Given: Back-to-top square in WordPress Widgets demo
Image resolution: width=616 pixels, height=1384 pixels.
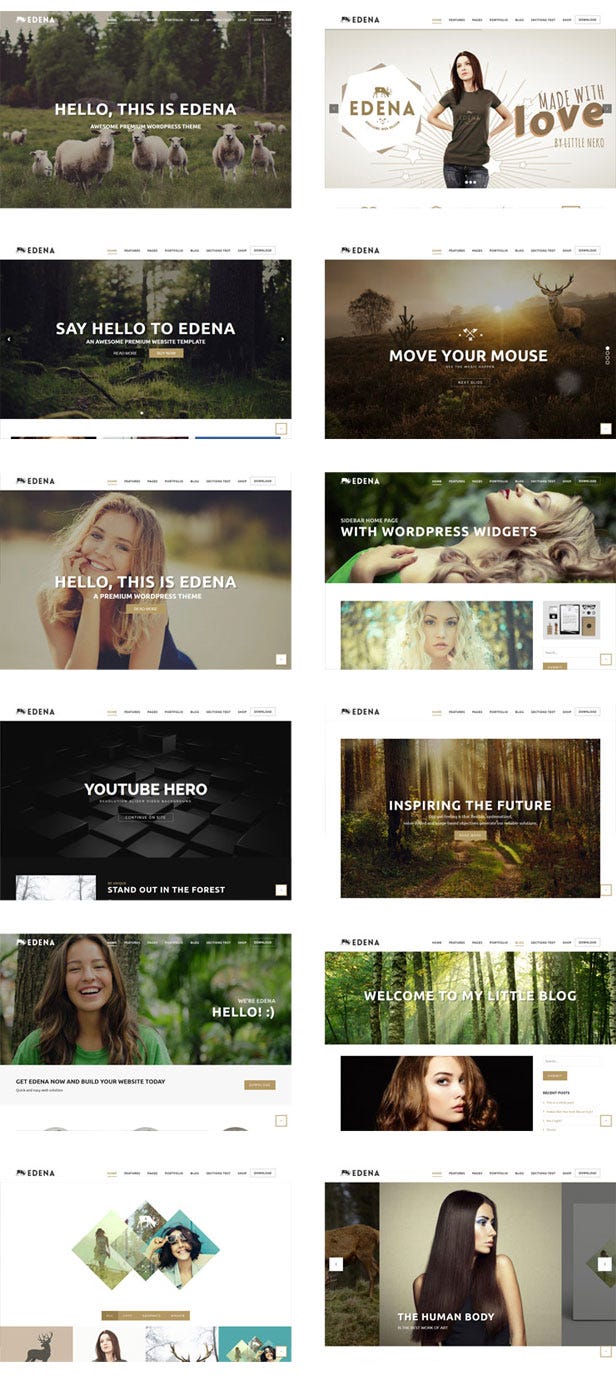Looking at the screenshot, I should (606, 659).
